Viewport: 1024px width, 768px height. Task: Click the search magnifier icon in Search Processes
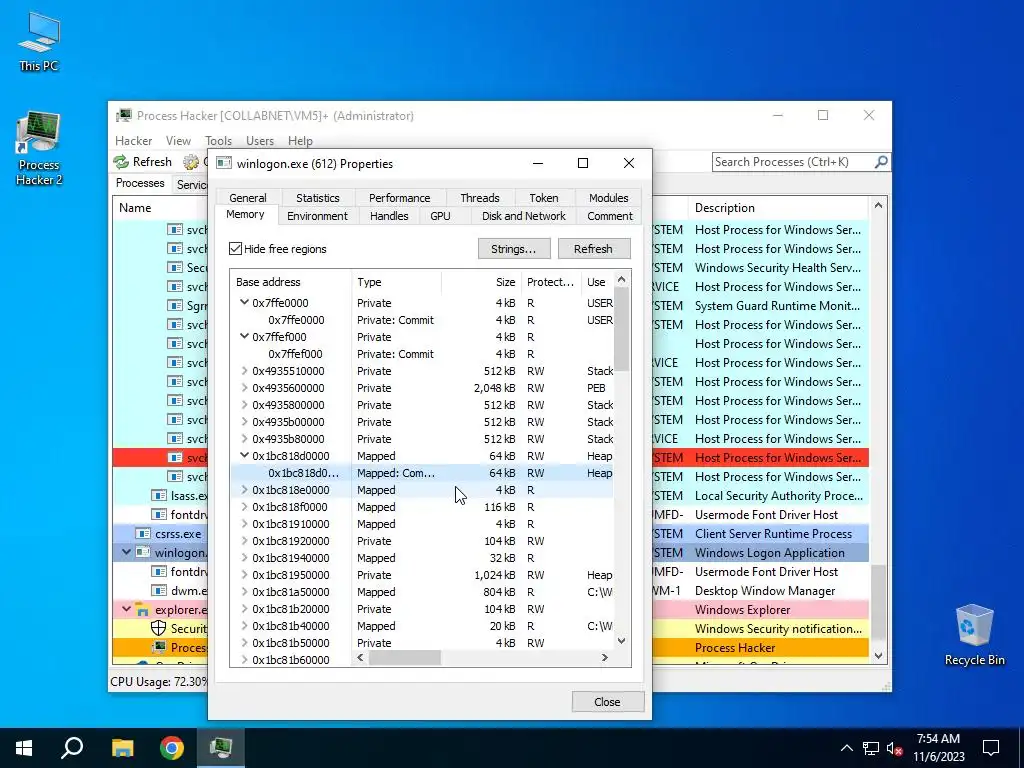click(x=880, y=161)
